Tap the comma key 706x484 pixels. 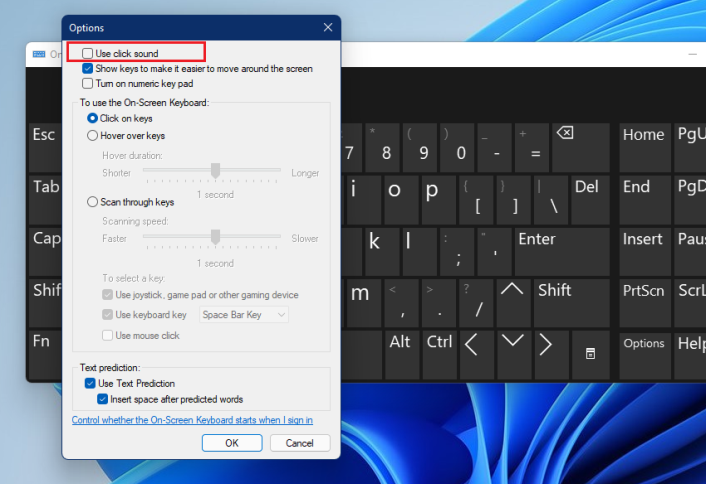point(402,303)
